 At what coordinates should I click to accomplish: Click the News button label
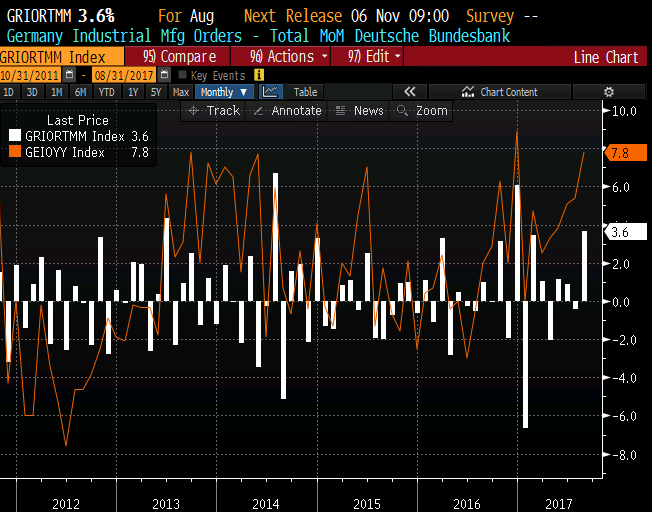pos(368,111)
